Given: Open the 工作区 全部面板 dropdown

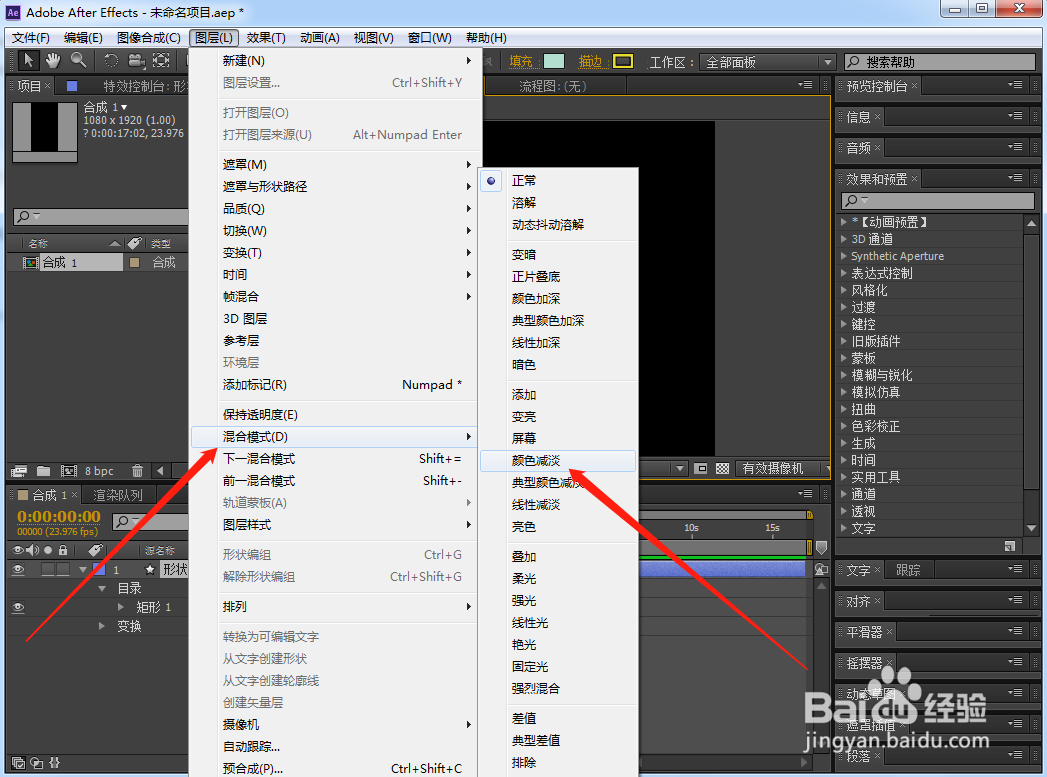Looking at the screenshot, I should pyautogui.click(x=767, y=62).
